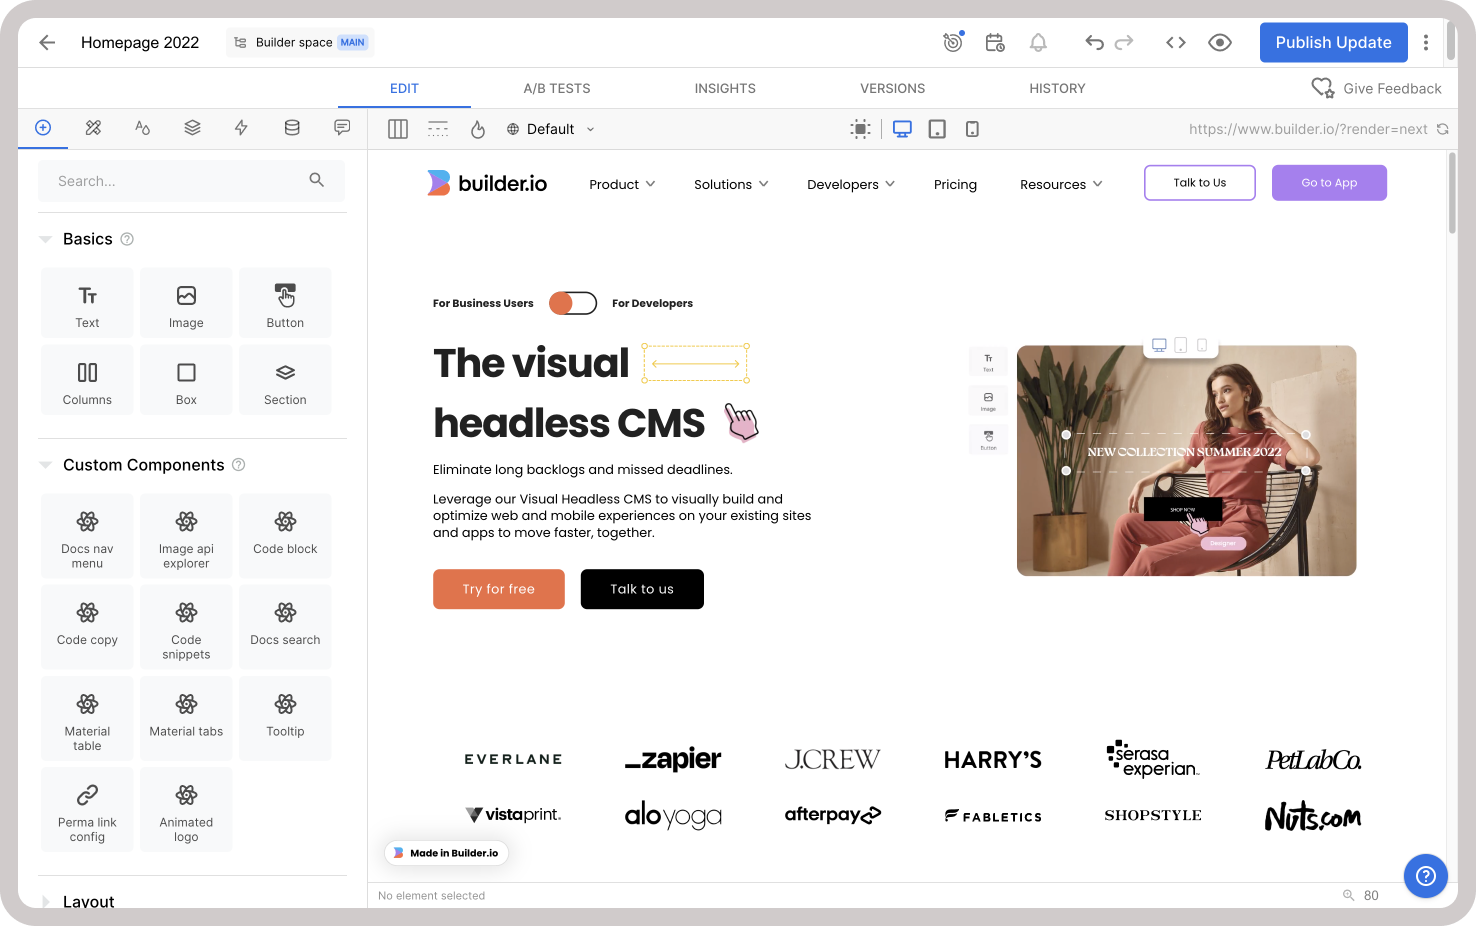Click Publish Update button
This screenshot has width=1476, height=926.
1333,42
